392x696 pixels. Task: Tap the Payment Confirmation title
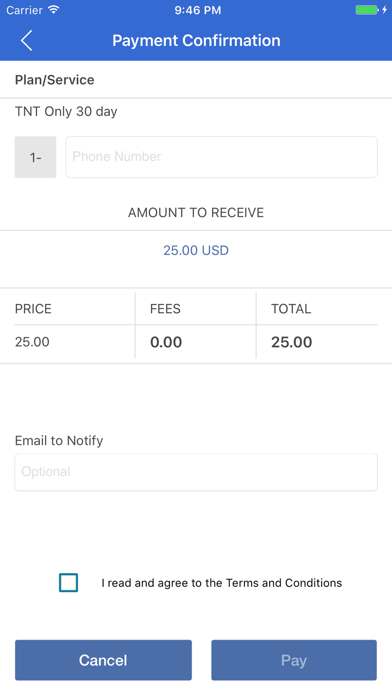[x=196, y=40]
